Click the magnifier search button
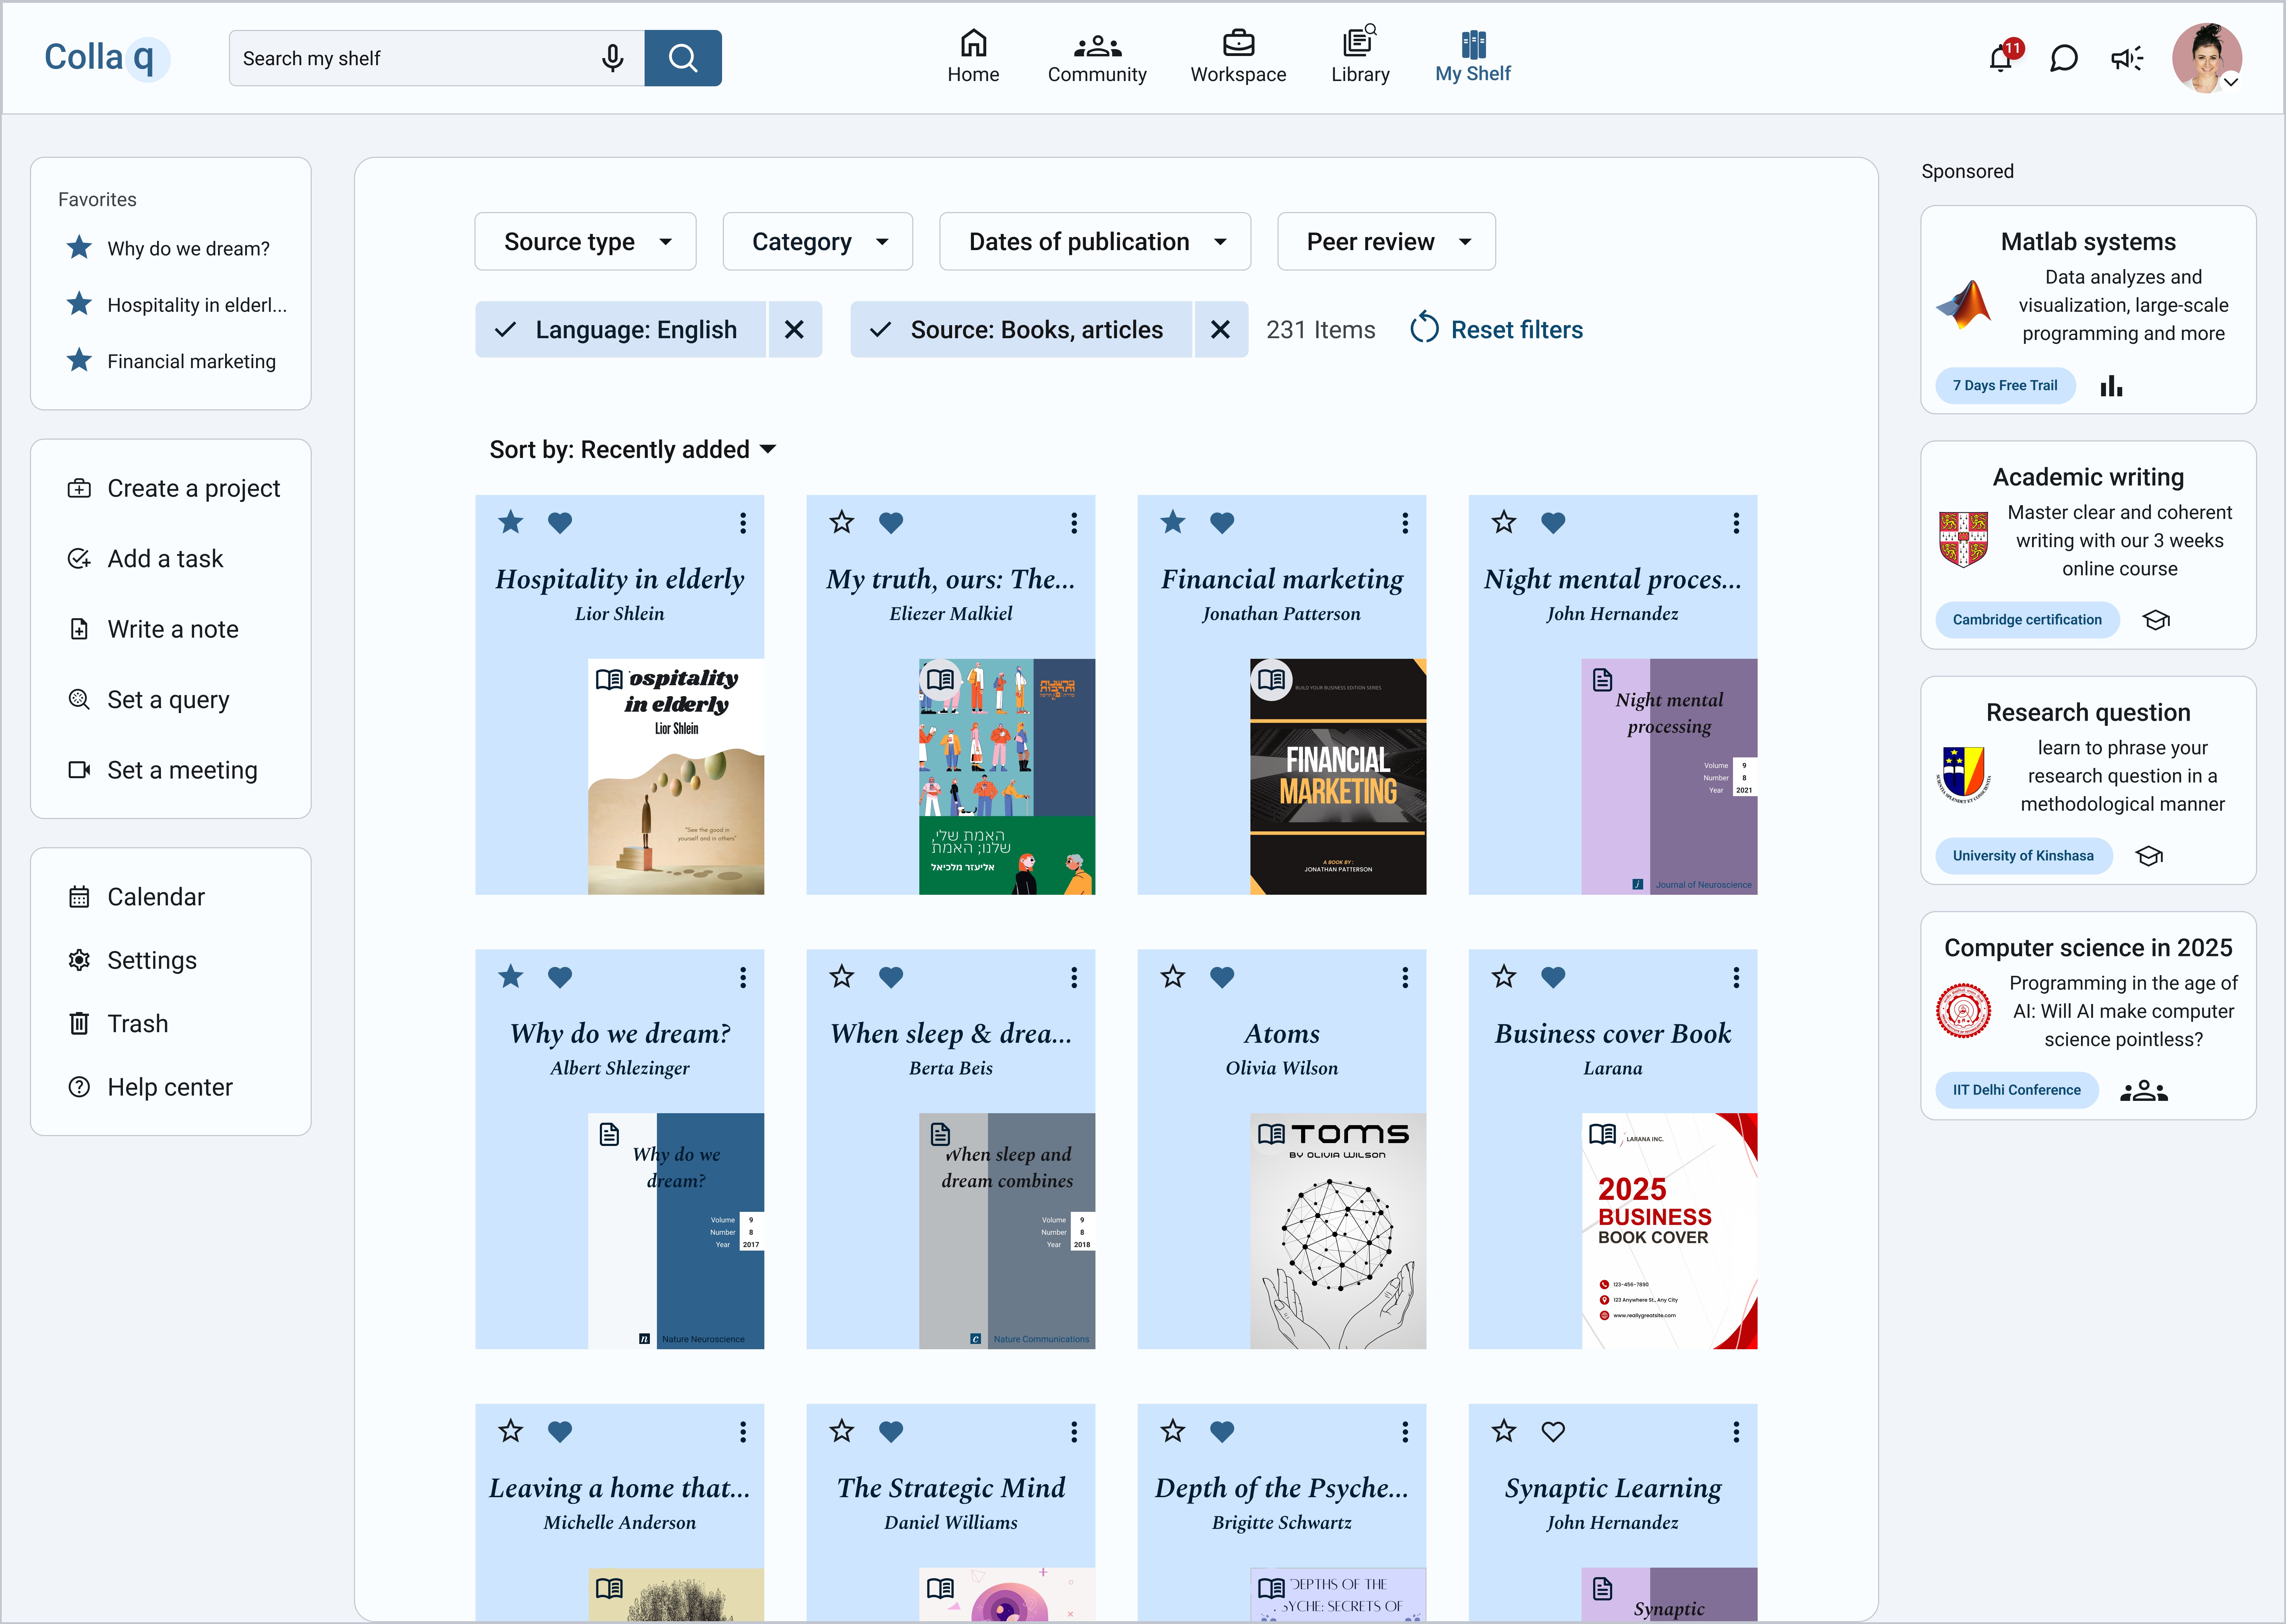 pyautogui.click(x=683, y=58)
